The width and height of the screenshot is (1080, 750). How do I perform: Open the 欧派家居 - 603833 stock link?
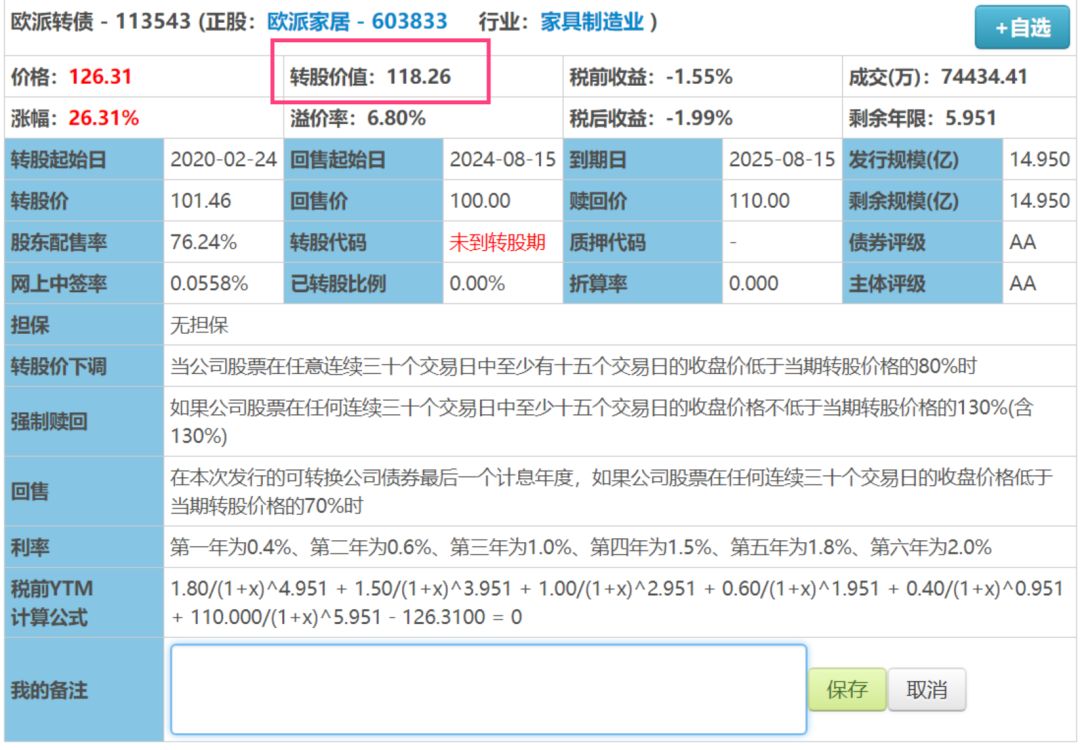357,21
